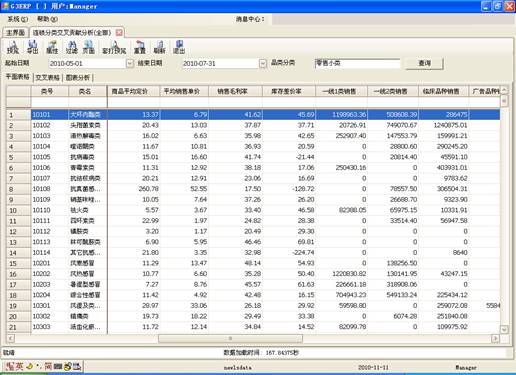The image size is (516, 375).
Task: Open the 系统 menu
Action: 18,19
